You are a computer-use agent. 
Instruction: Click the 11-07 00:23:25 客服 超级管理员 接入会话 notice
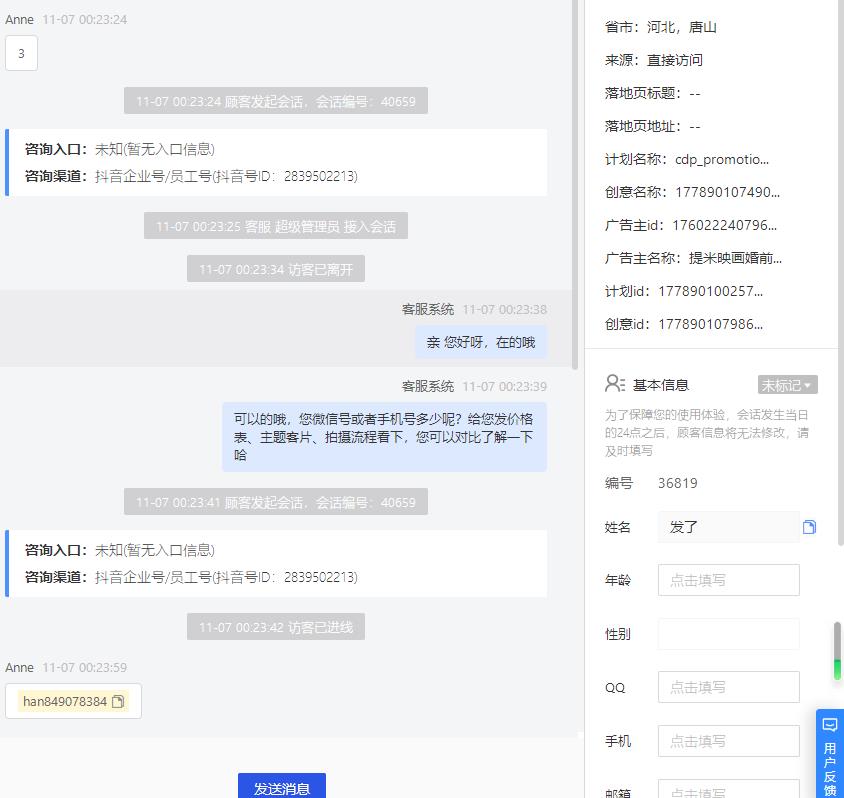click(276, 226)
